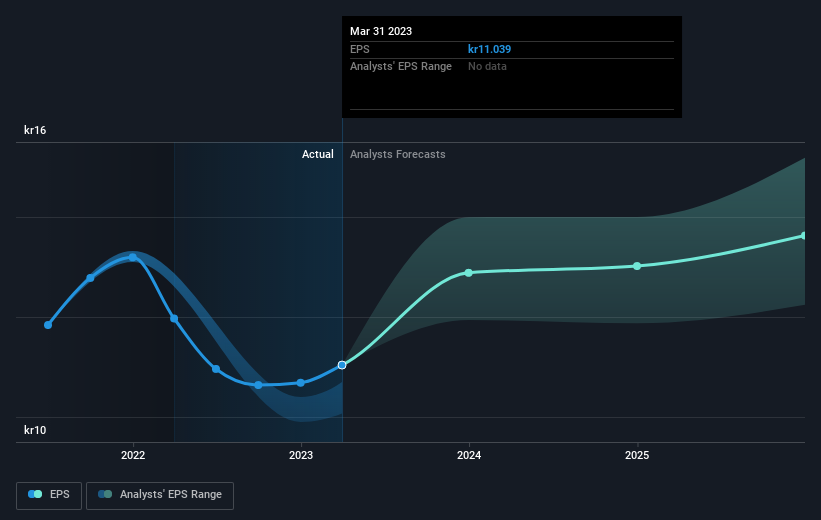Select the lowest EPS point before 2023
The image size is (821, 520).
pos(258,385)
